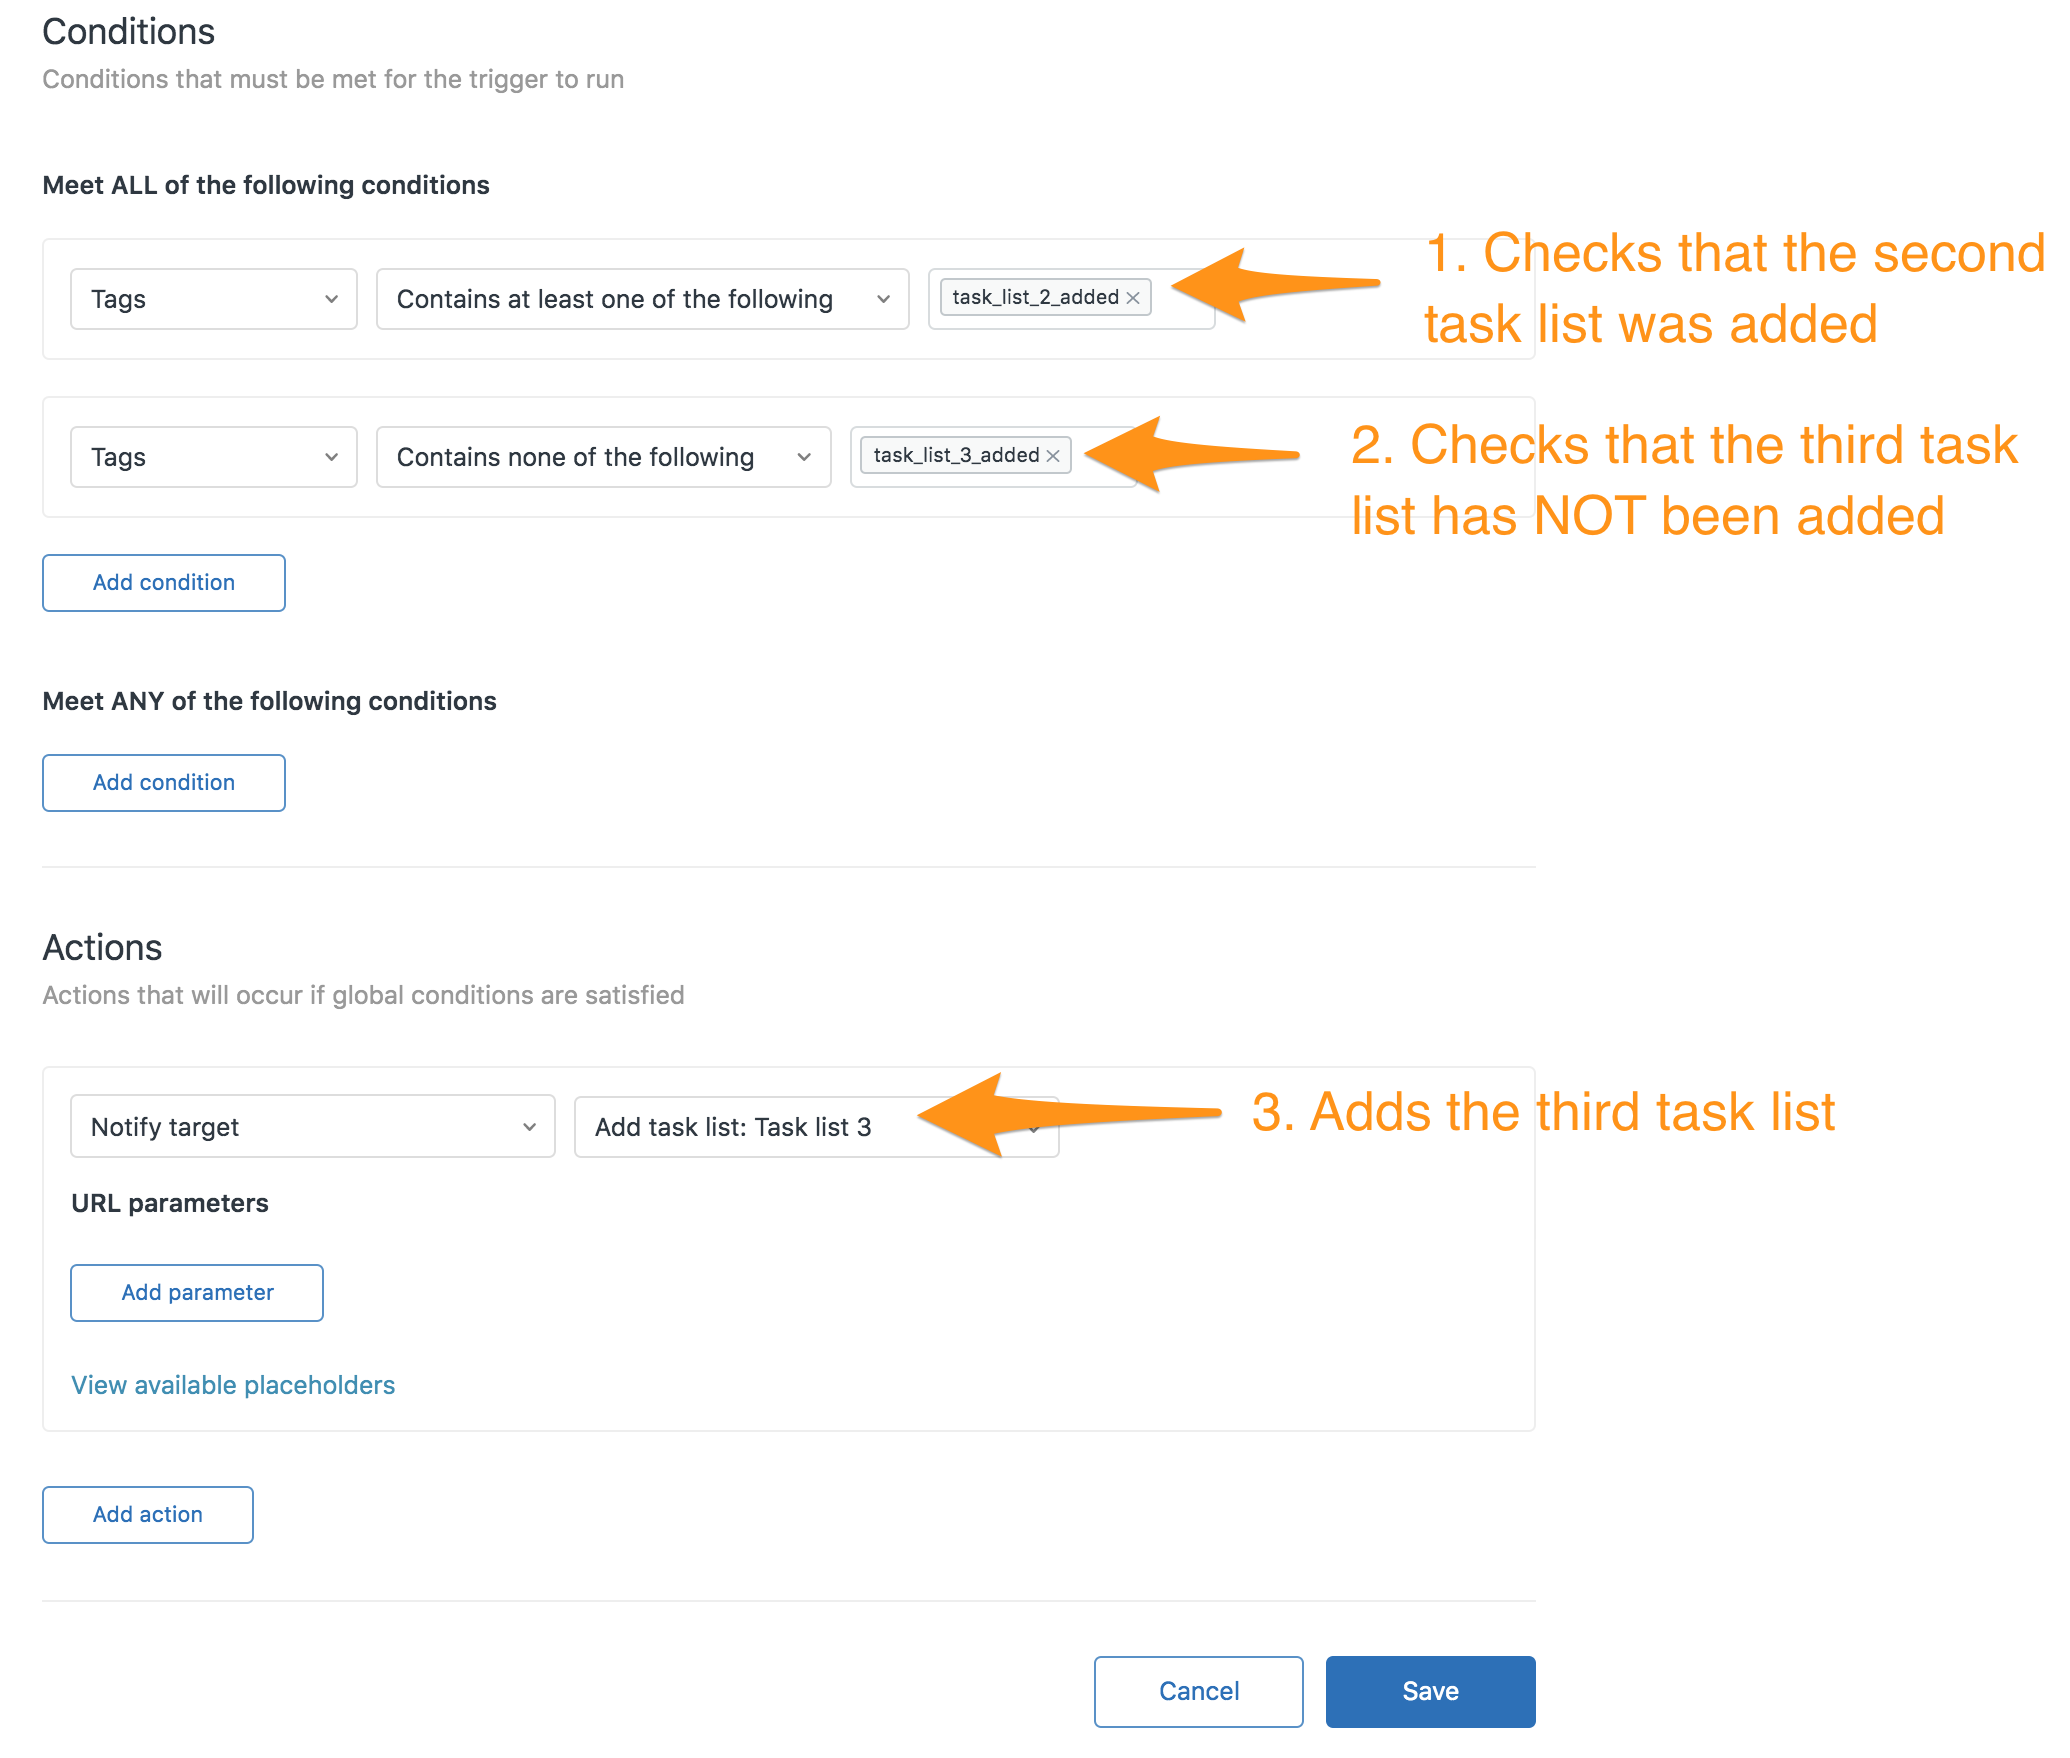Screen dimensions: 2070x1758
Task: Add a condition under Meet ALL
Action: tap(164, 583)
